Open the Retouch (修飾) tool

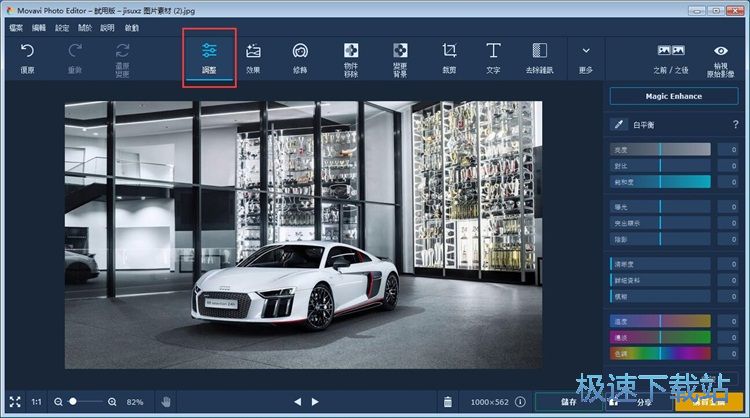[x=300, y=56]
